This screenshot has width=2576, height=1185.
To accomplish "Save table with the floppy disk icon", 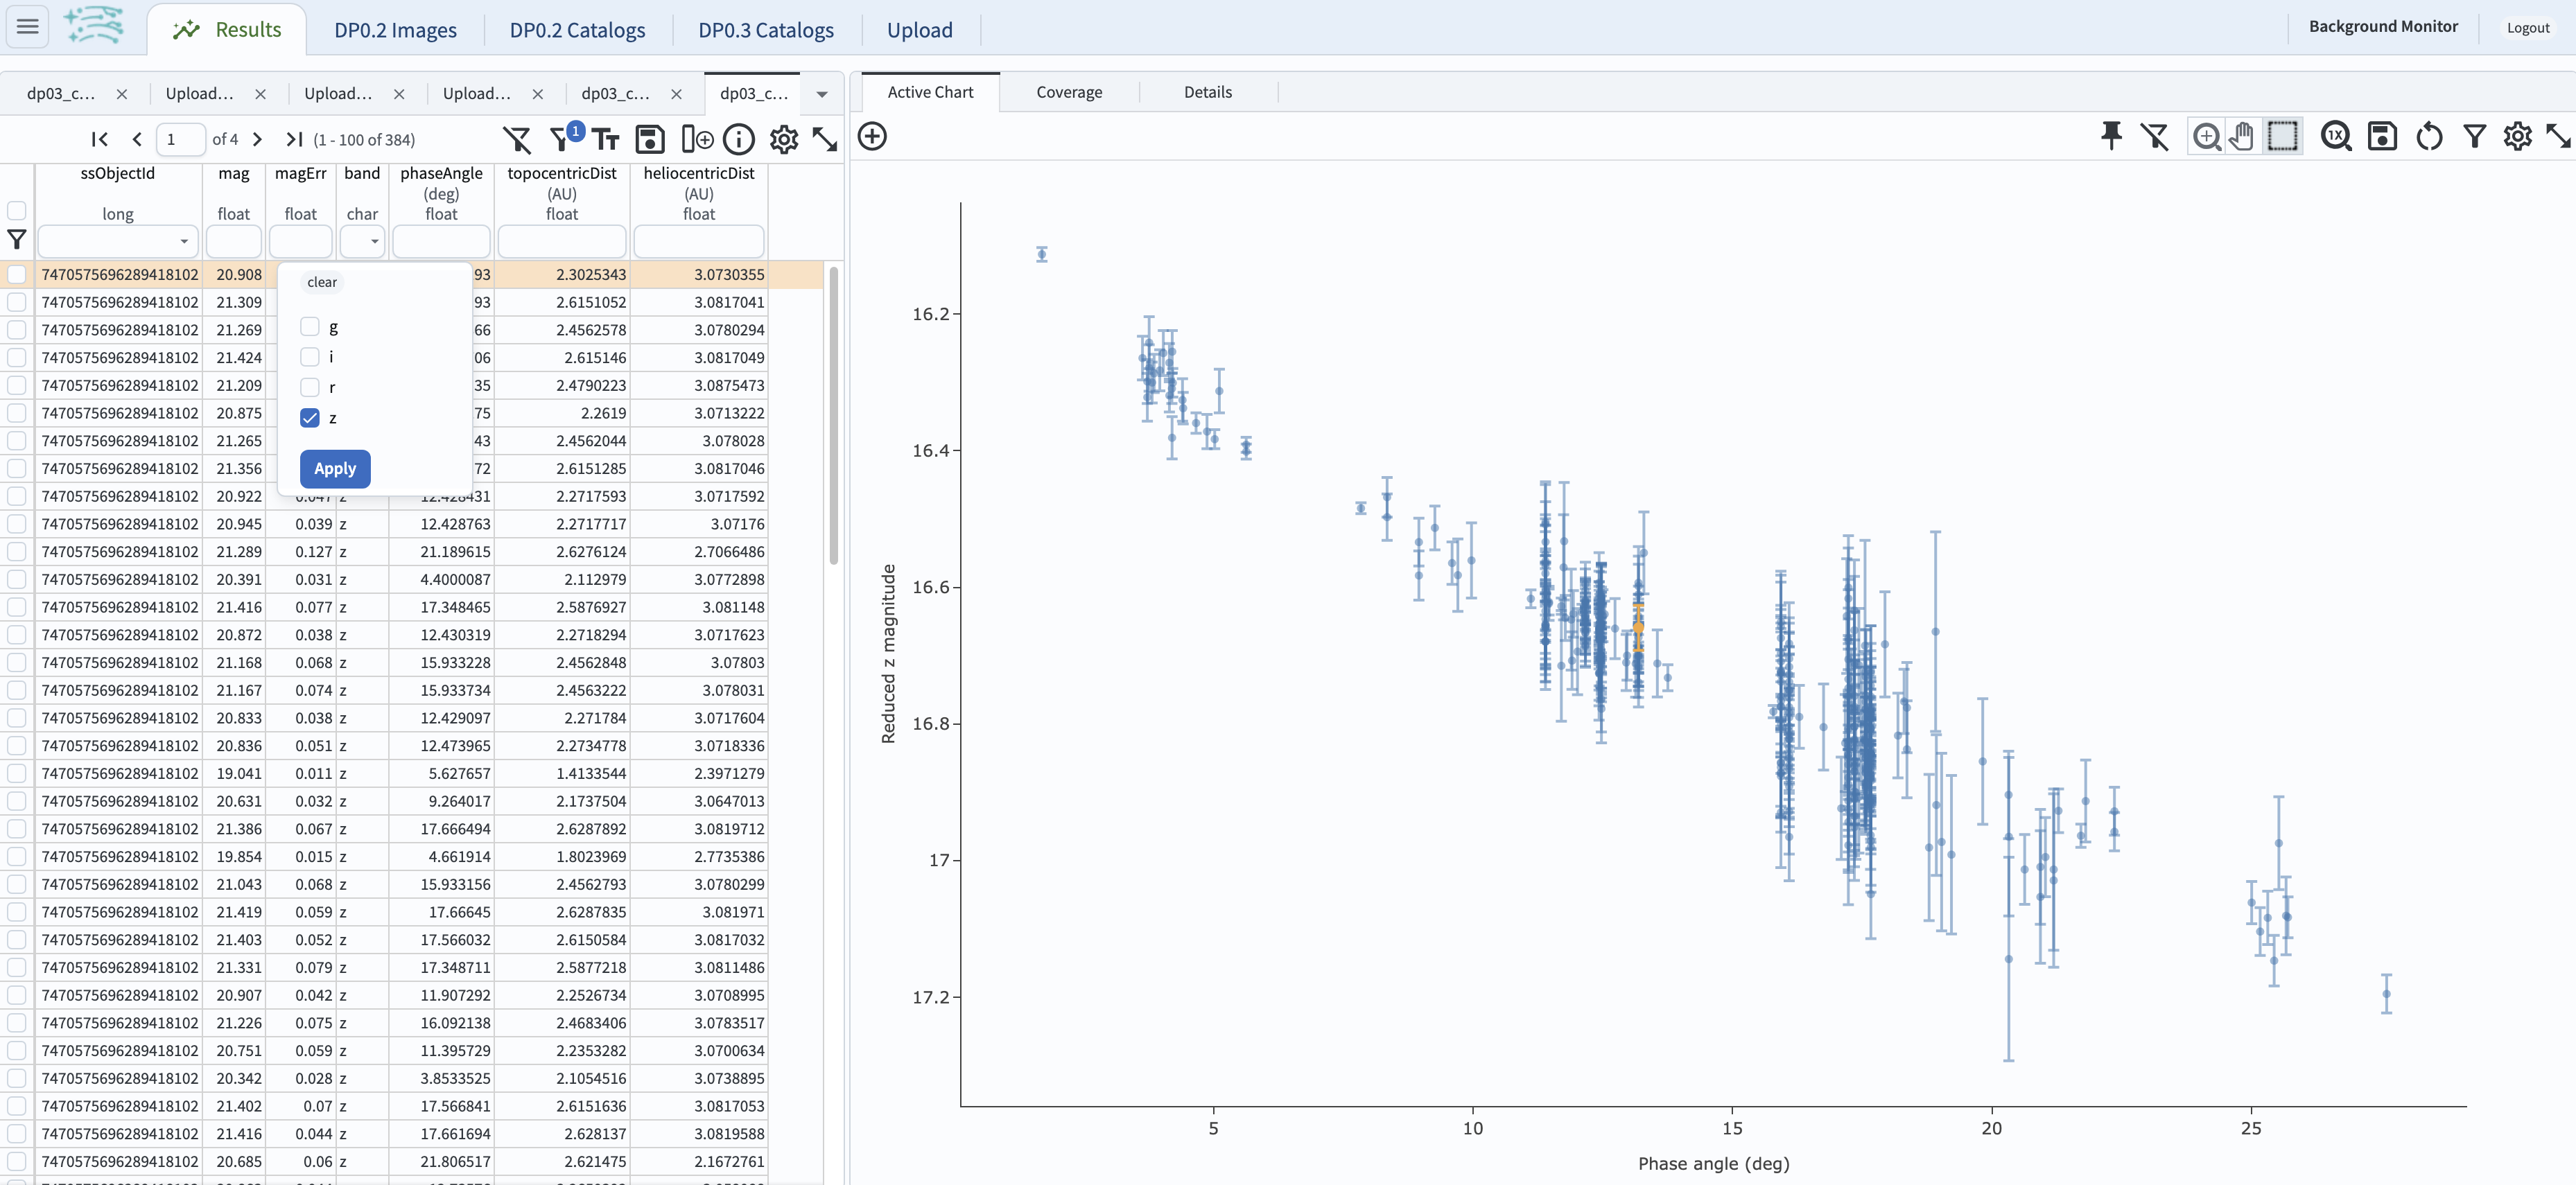I will (x=650, y=139).
